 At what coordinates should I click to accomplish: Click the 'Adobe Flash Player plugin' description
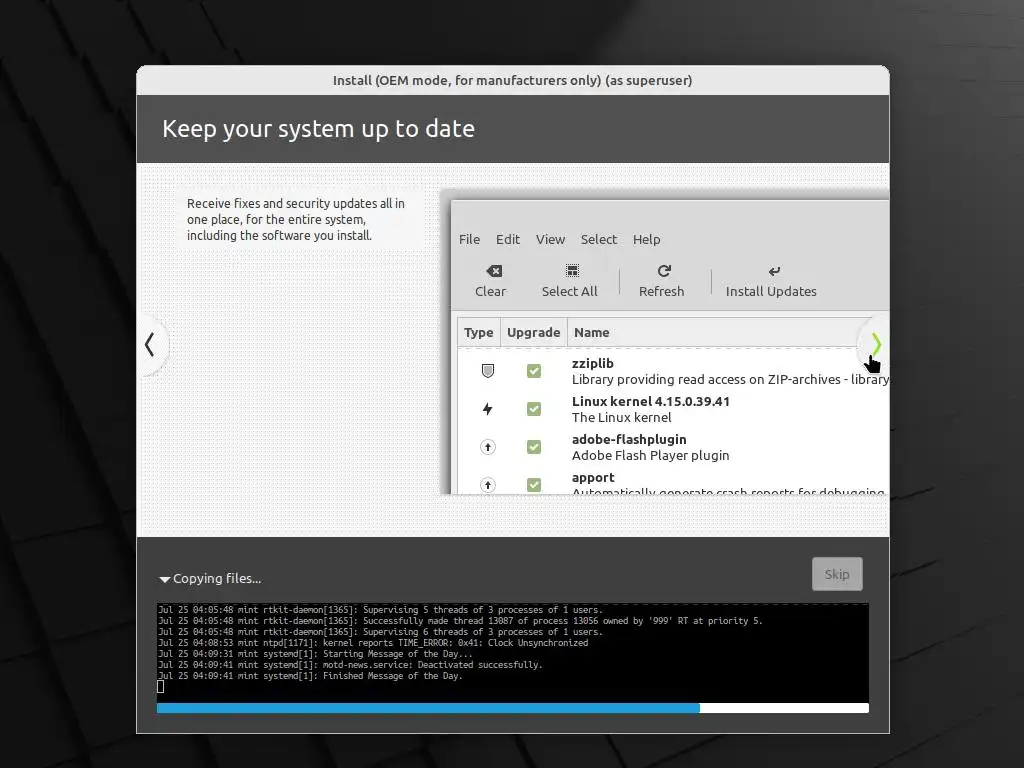[650, 455]
